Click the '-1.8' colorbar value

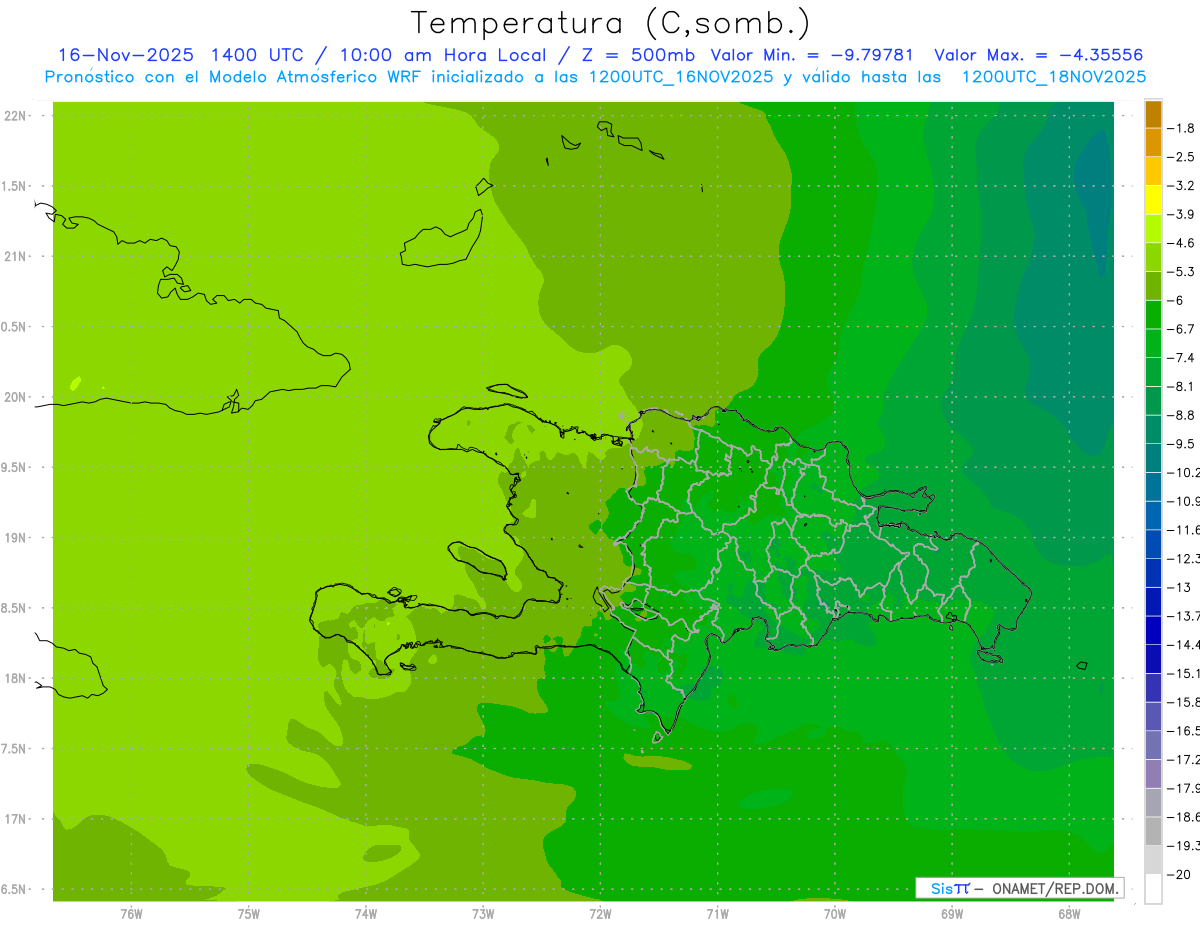(1182, 128)
